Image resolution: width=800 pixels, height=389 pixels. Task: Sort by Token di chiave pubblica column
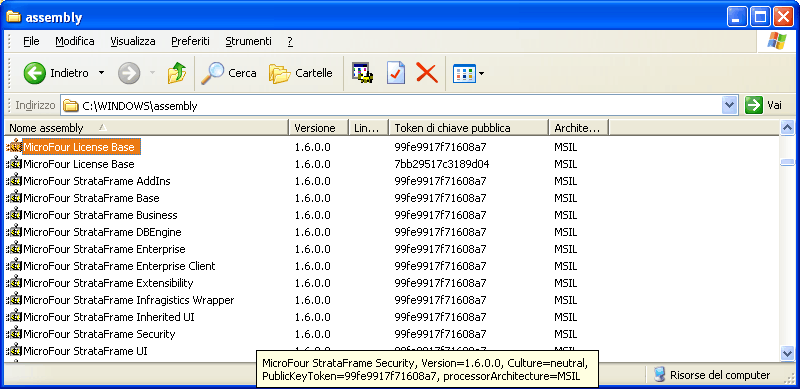pyautogui.click(x=468, y=128)
